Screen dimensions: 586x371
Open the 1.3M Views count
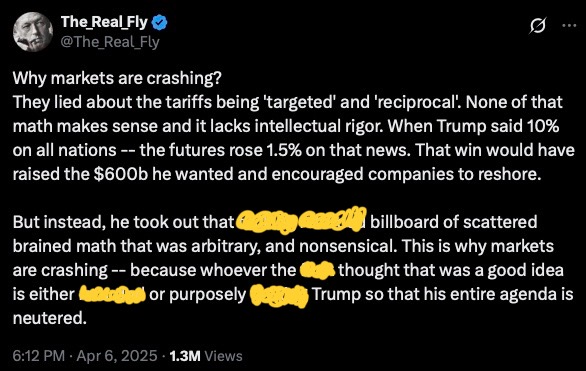coord(206,356)
